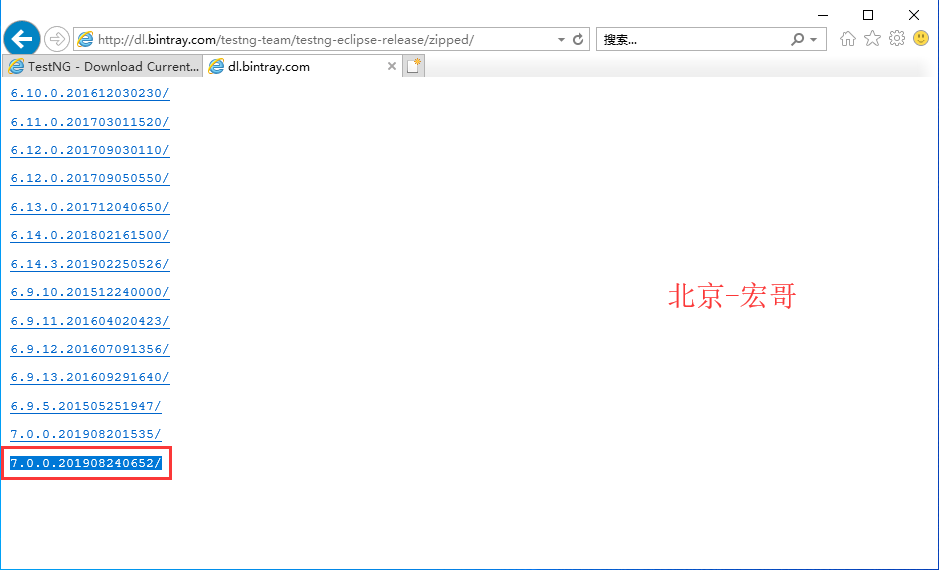The width and height of the screenshot is (939, 570).
Task: Refresh the page with the reload icon
Action: coord(578,40)
